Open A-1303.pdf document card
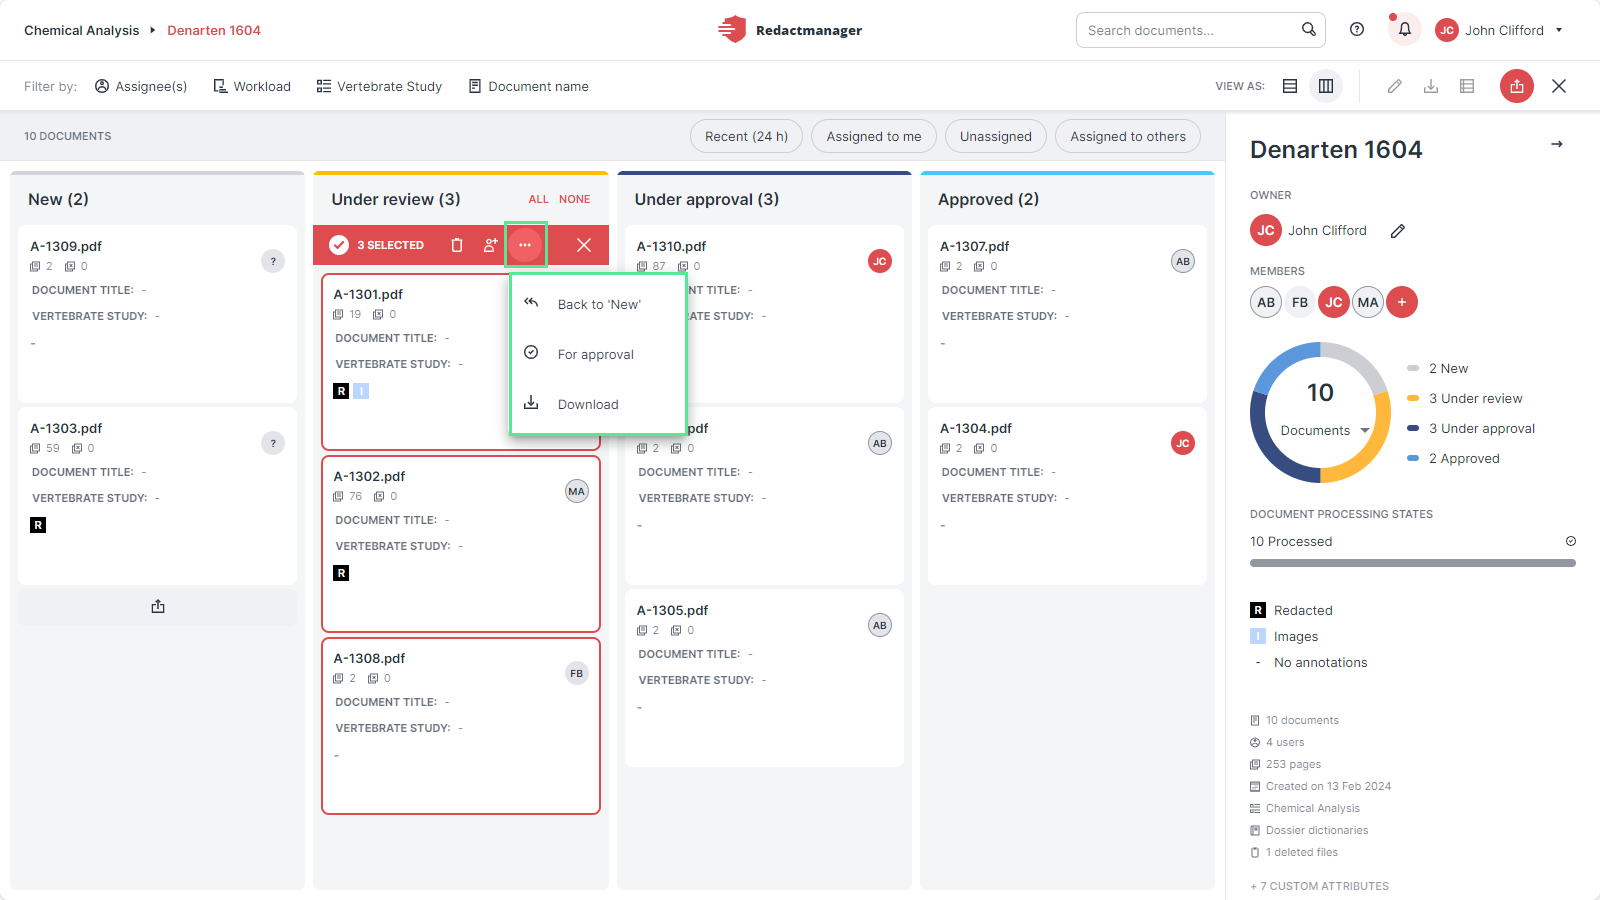The width and height of the screenshot is (1600, 900). 157,496
